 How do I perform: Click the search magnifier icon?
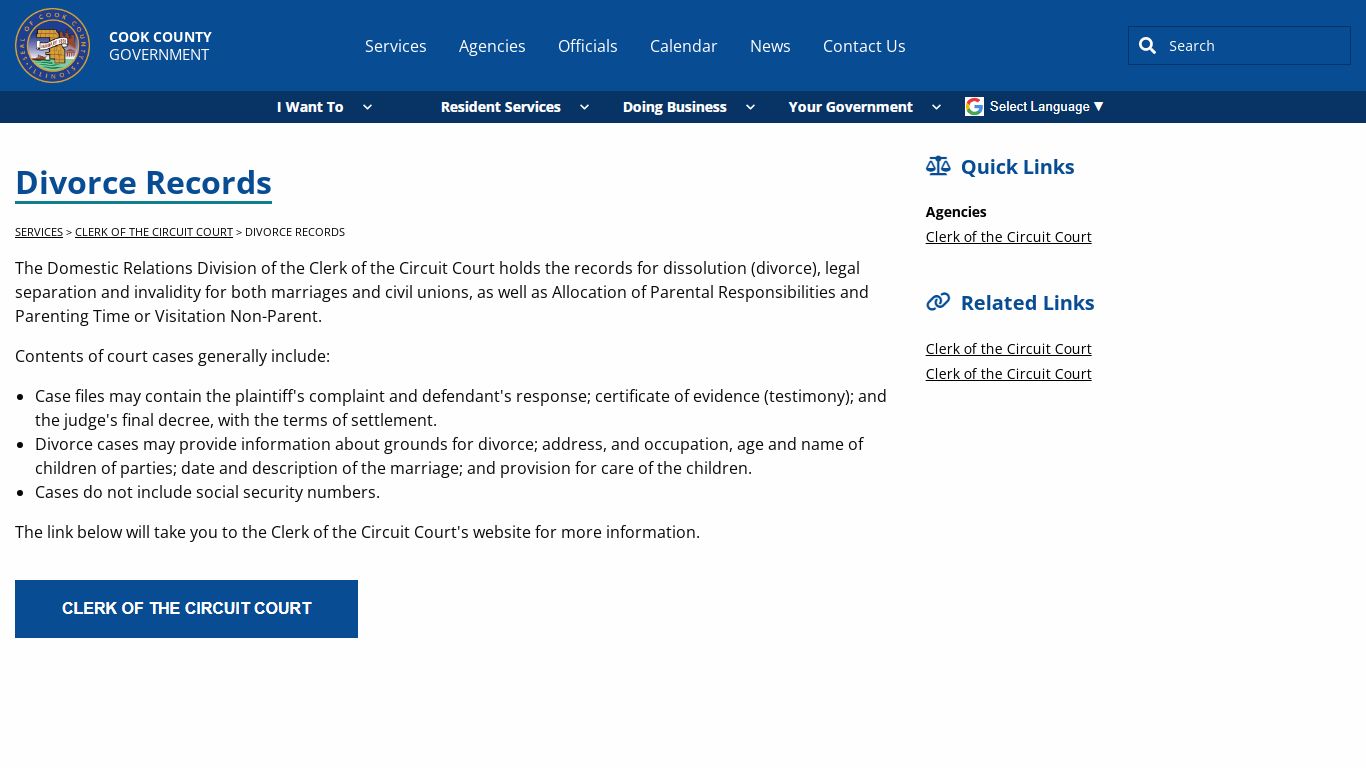[x=1147, y=45]
